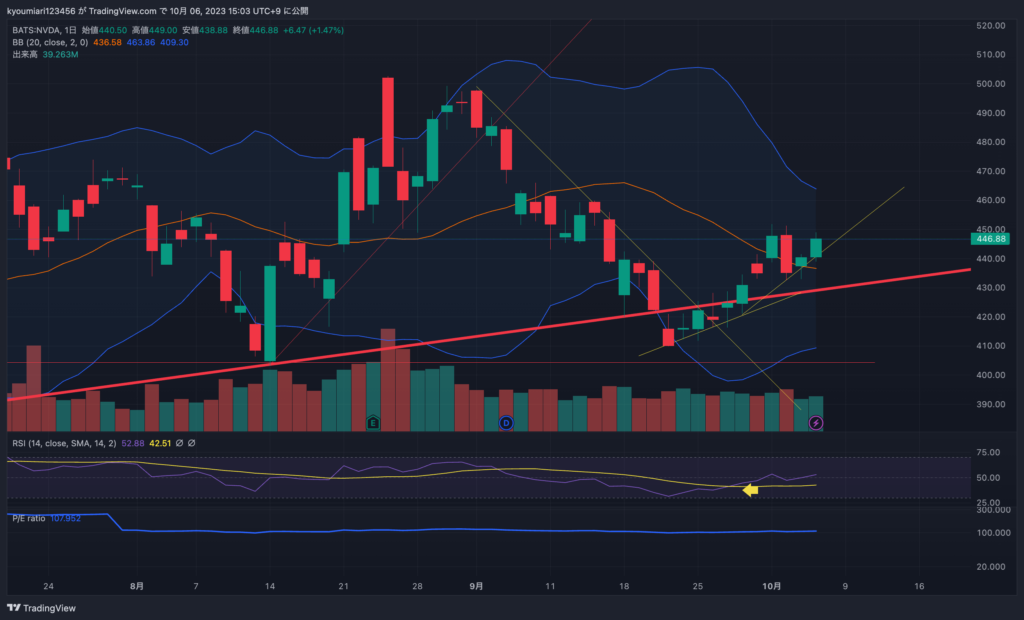Click the blue D dividend marker

[x=505, y=423]
